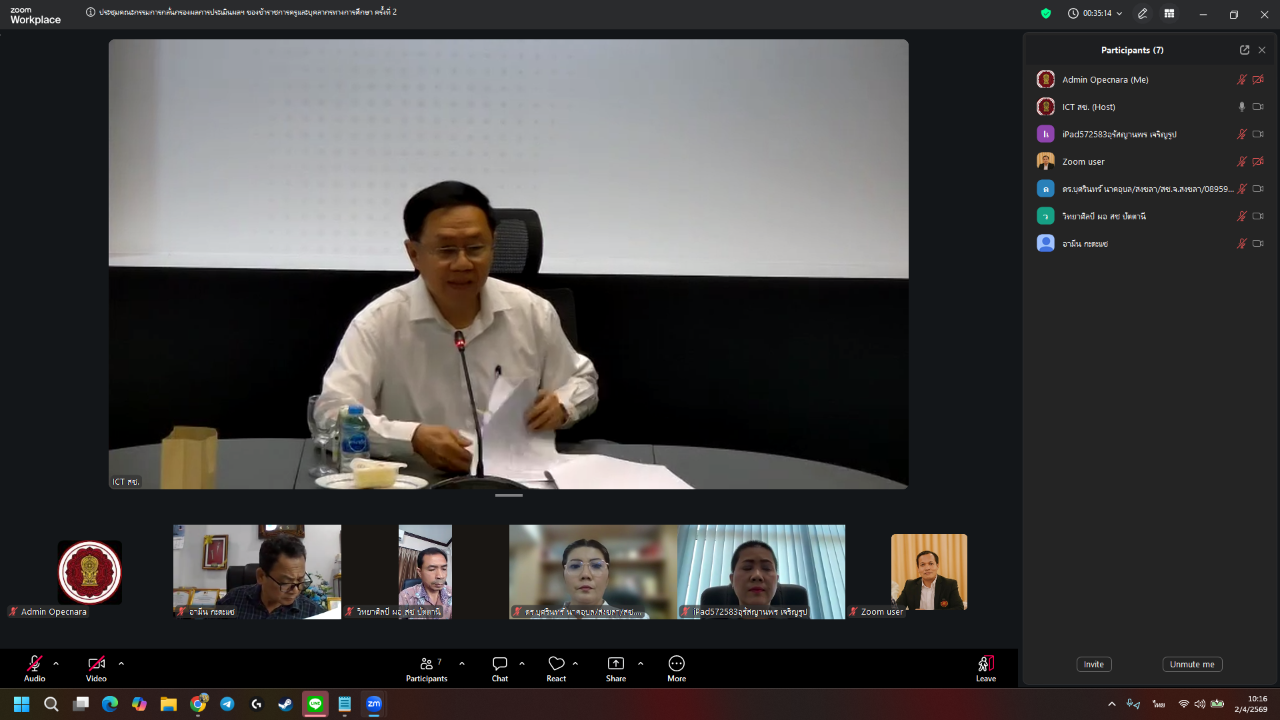Toggle the Audio mute button
Viewport: 1280px width, 720px height.
tap(35, 668)
